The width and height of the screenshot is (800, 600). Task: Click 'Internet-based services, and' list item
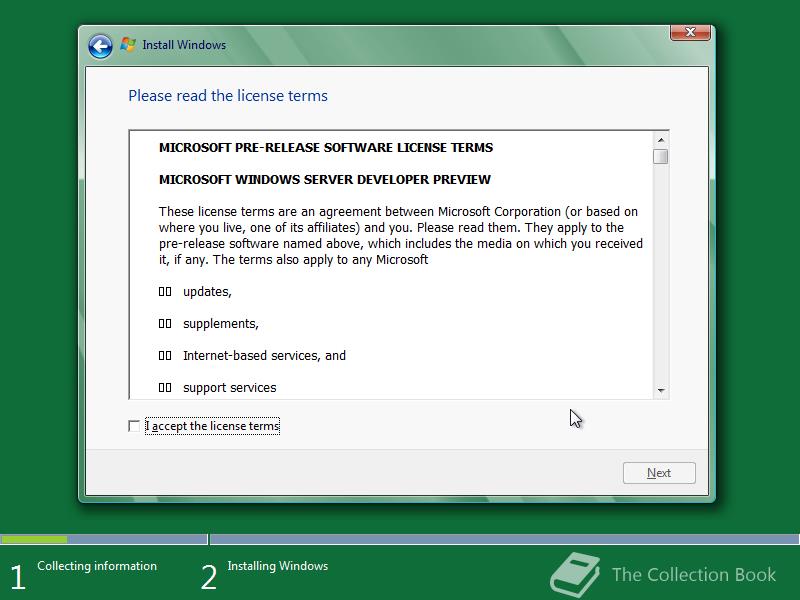pos(264,356)
